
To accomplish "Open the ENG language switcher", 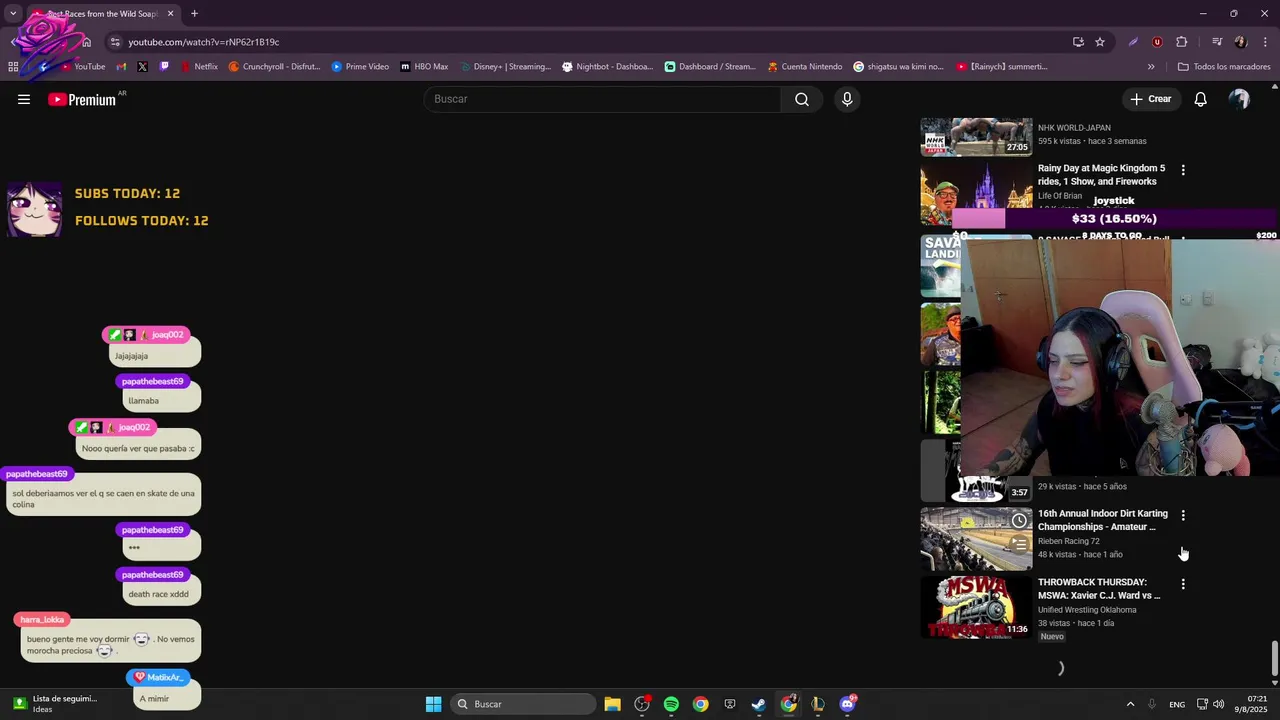I will (1177, 704).
